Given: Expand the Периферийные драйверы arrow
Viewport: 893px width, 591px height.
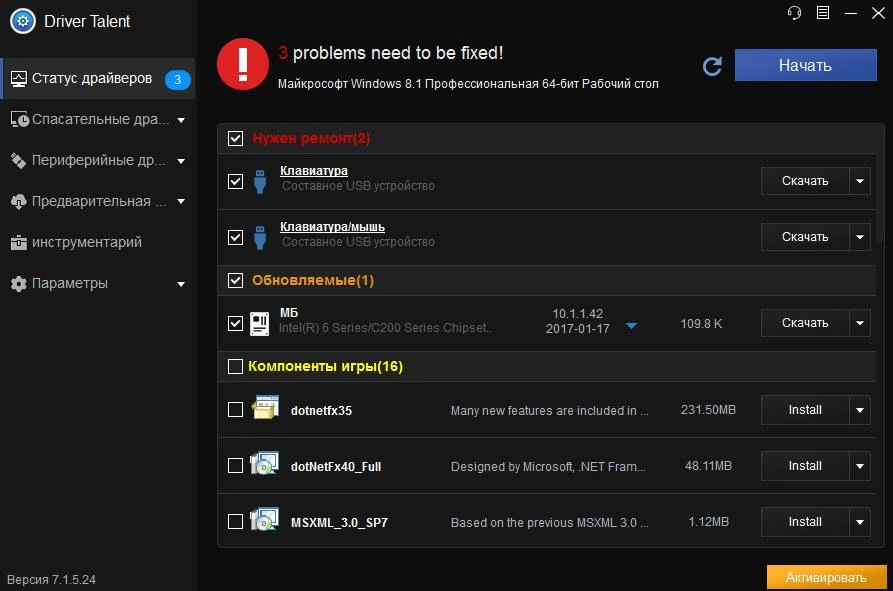Looking at the screenshot, I should pyautogui.click(x=181, y=161).
